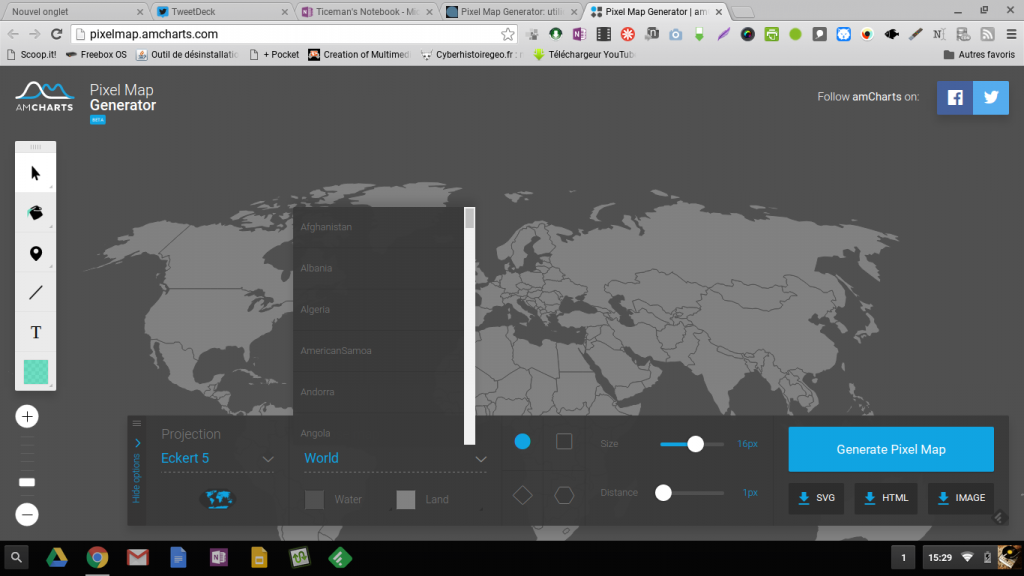This screenshot has height=576, width=1024.
Task: Open the World map dropdown
Action: point(395,459)
